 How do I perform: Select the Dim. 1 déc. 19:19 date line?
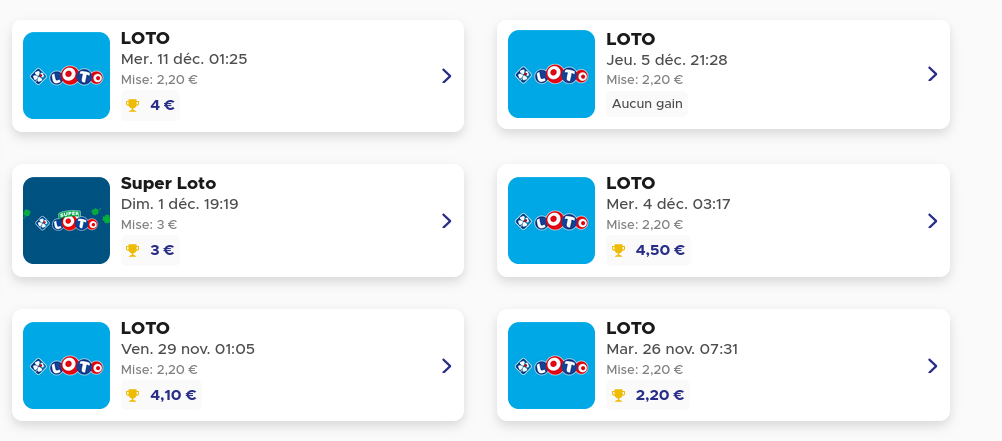tap(179, 204)
